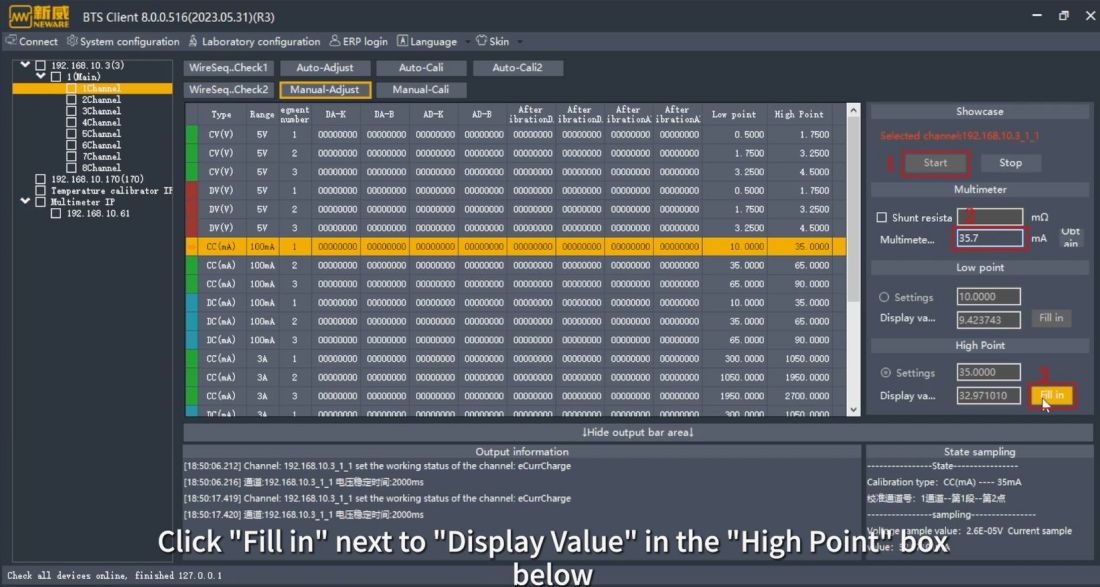Collapse the 1(Main) tree node
This screenshot has width=1100, height=587.
point(40,77)
